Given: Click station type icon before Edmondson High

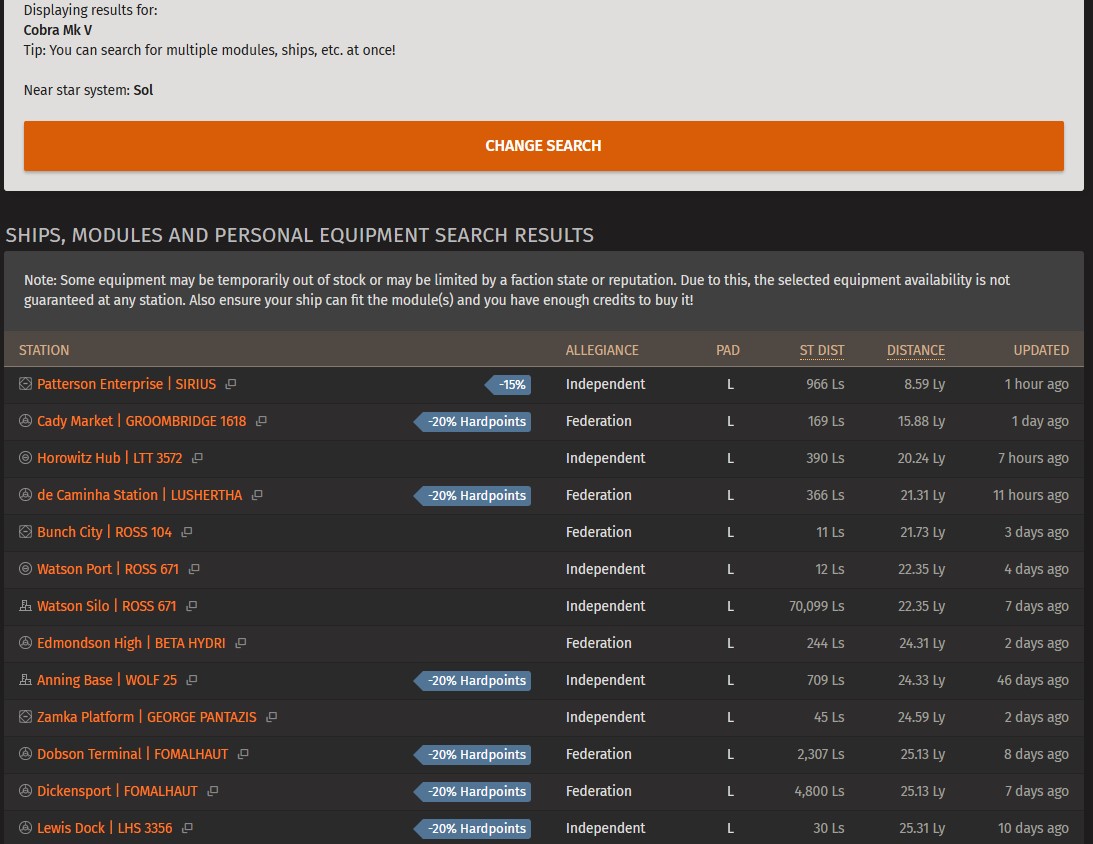Looking at the screenshot, I should tap(25, 642).
